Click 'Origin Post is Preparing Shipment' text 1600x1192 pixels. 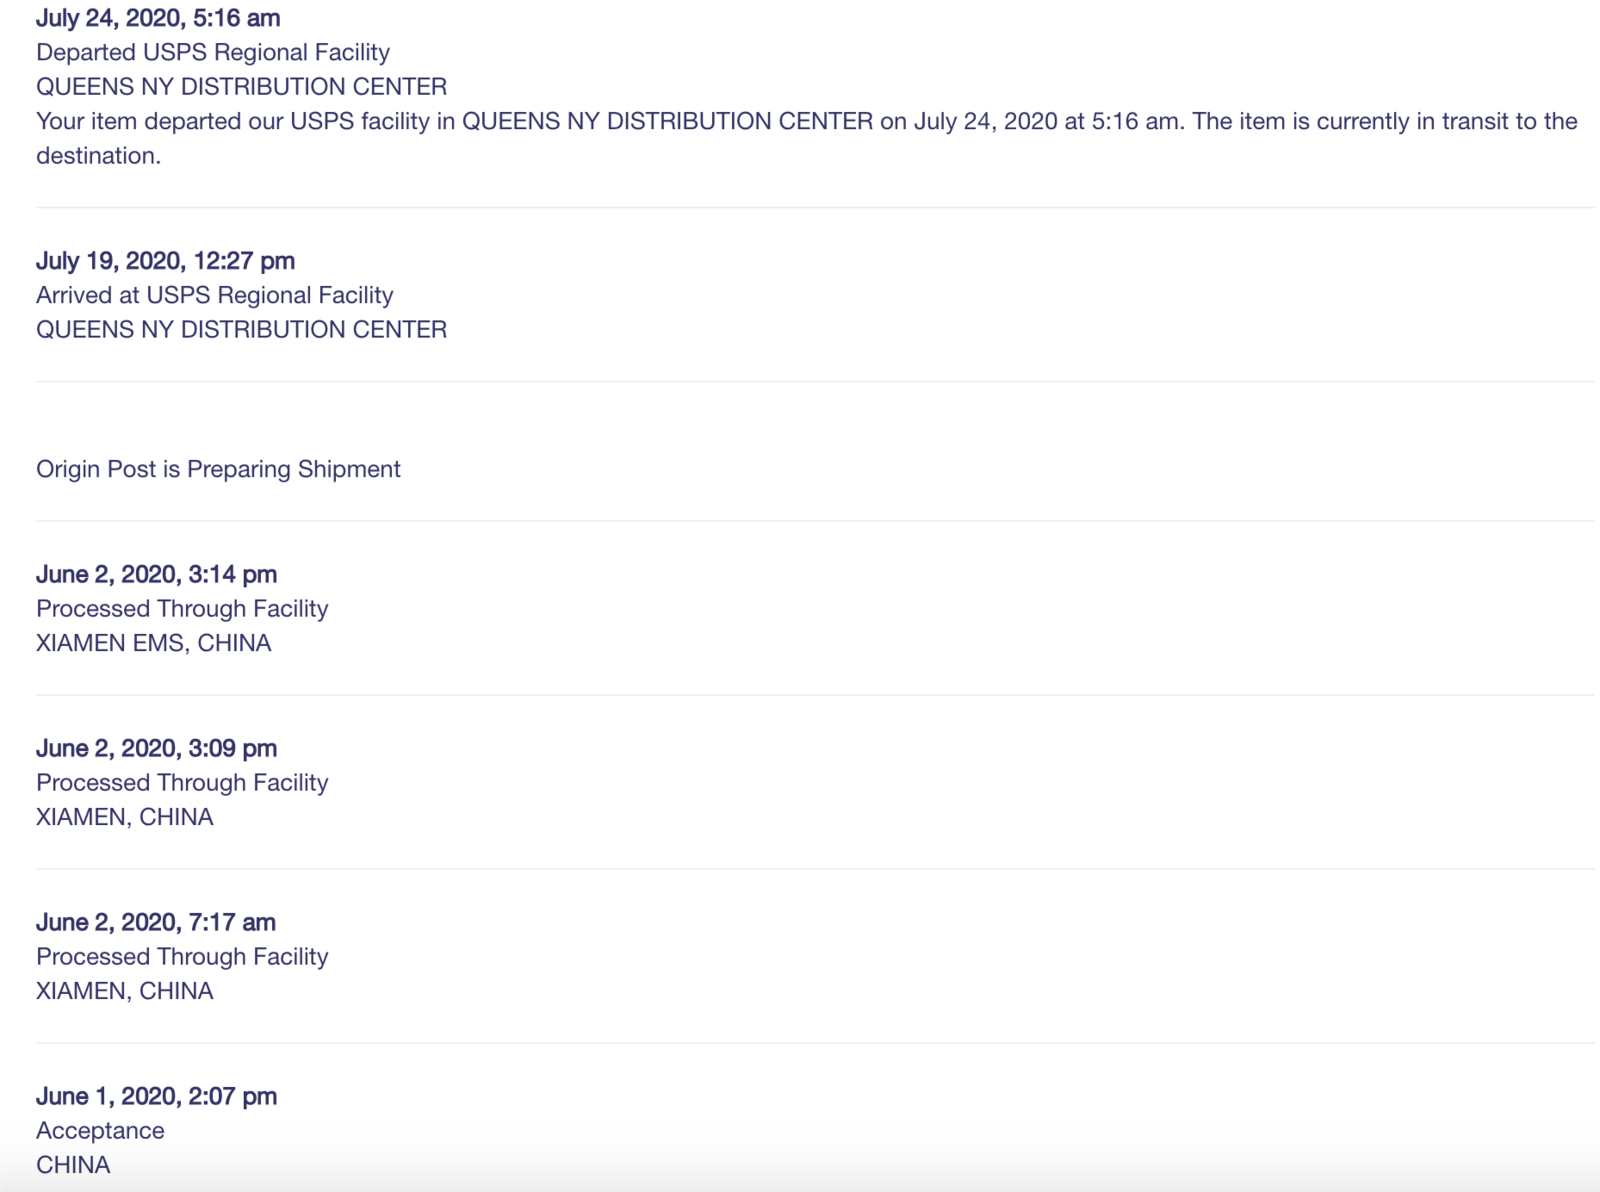pos(218,469)
